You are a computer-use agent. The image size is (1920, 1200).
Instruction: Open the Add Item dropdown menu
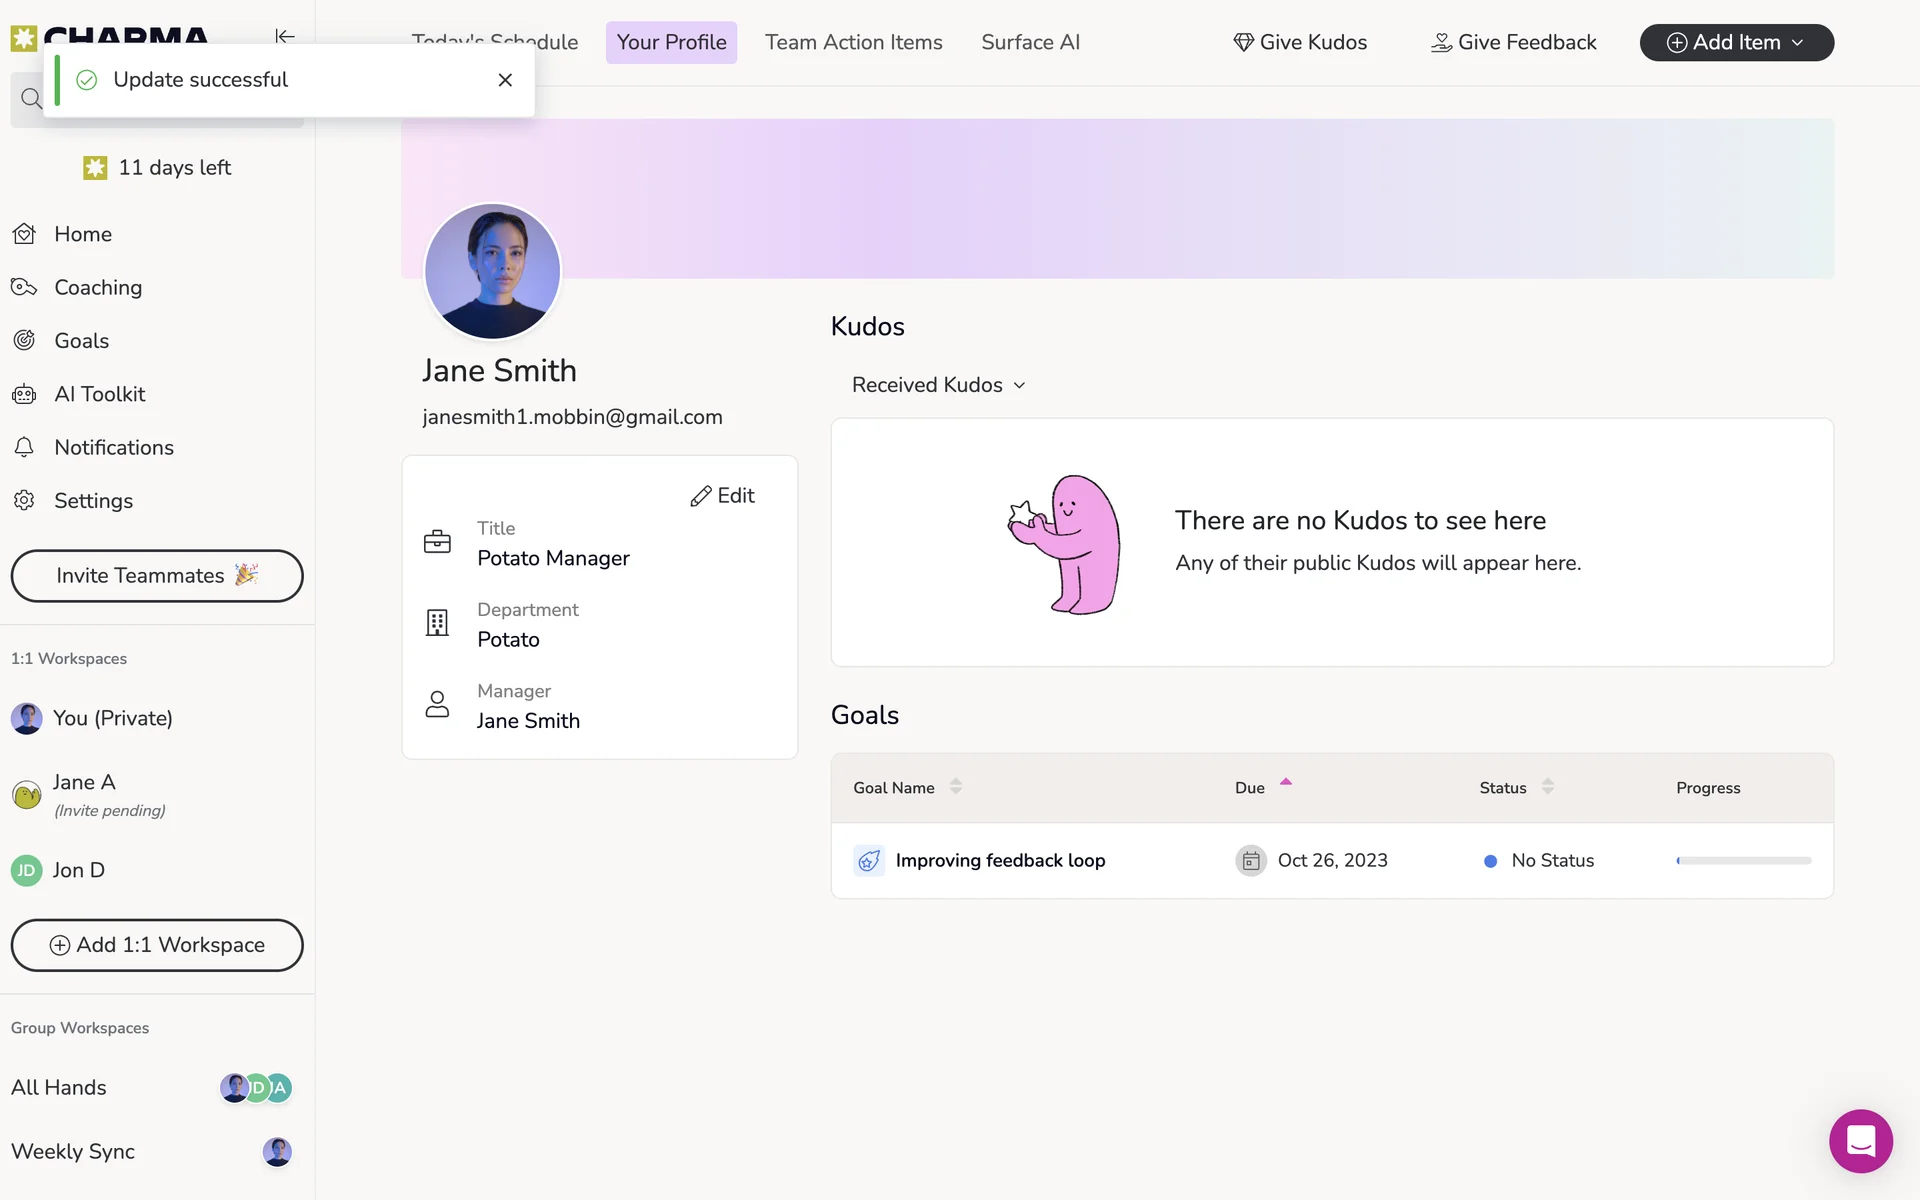tap(1736, 43)
